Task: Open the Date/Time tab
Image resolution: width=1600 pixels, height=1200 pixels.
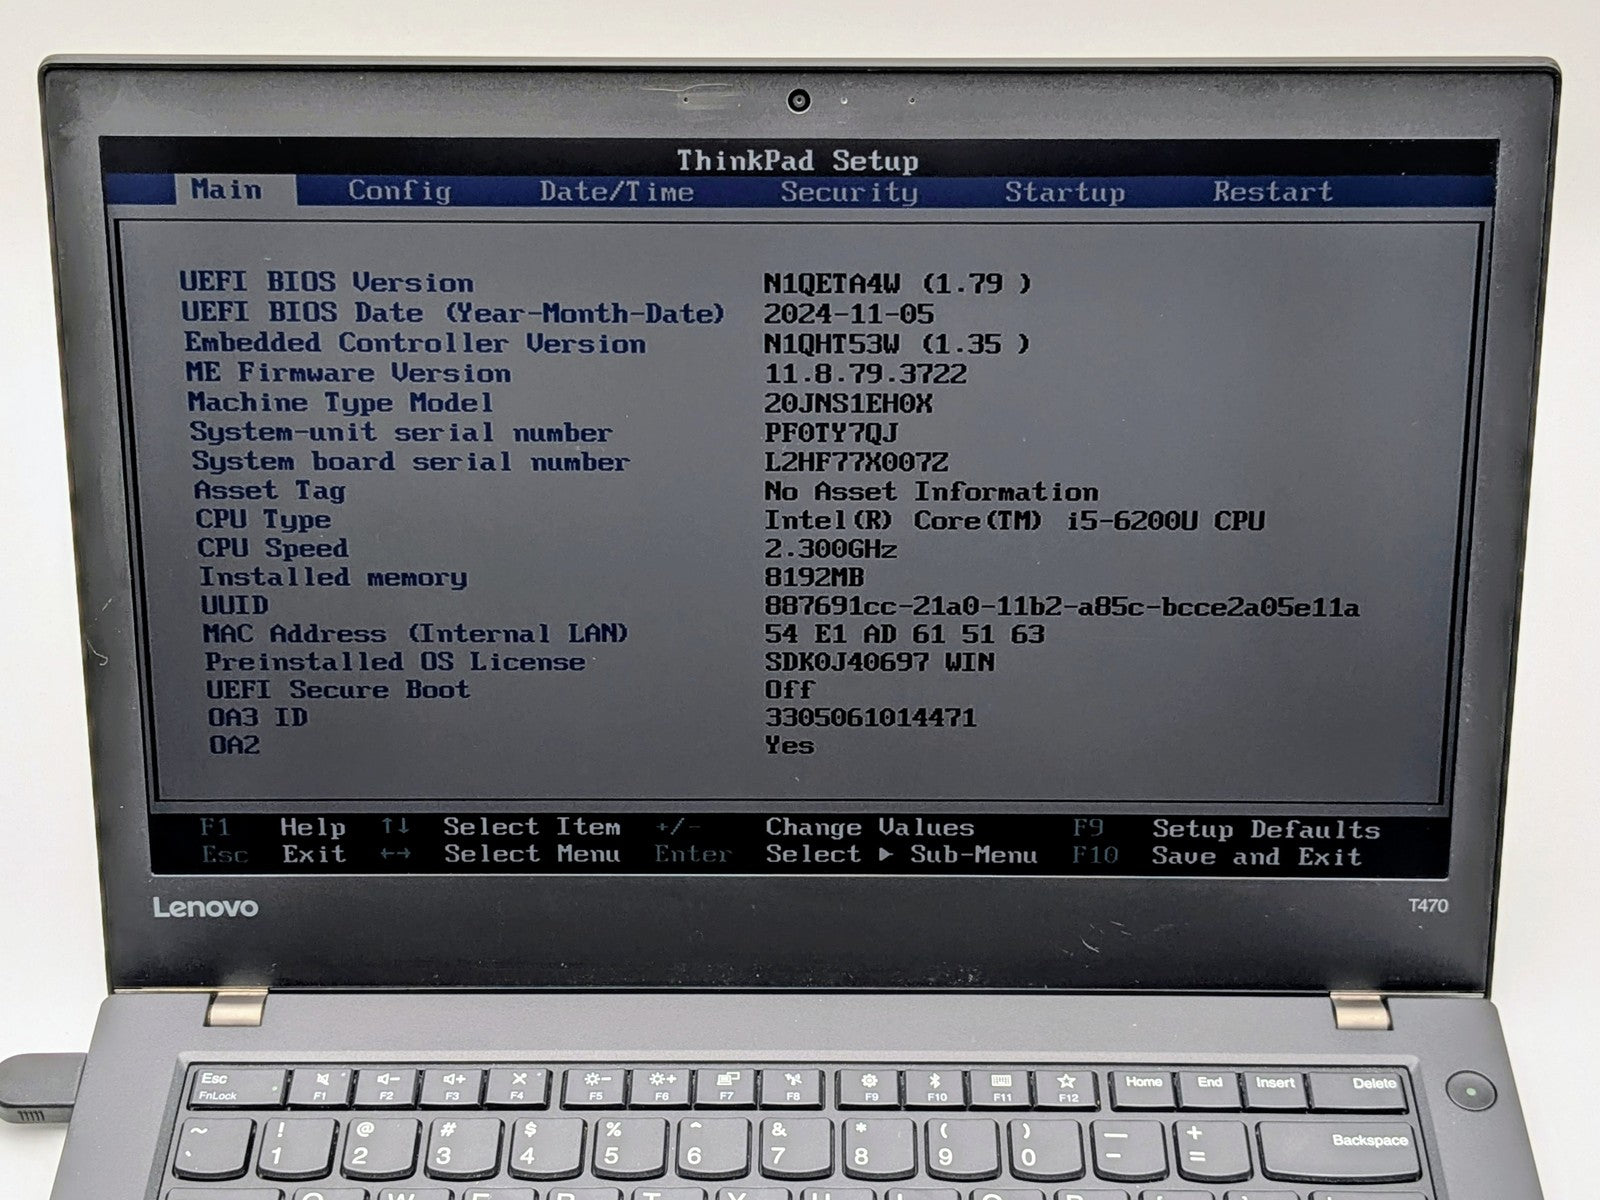Action: tap(616, 192)
